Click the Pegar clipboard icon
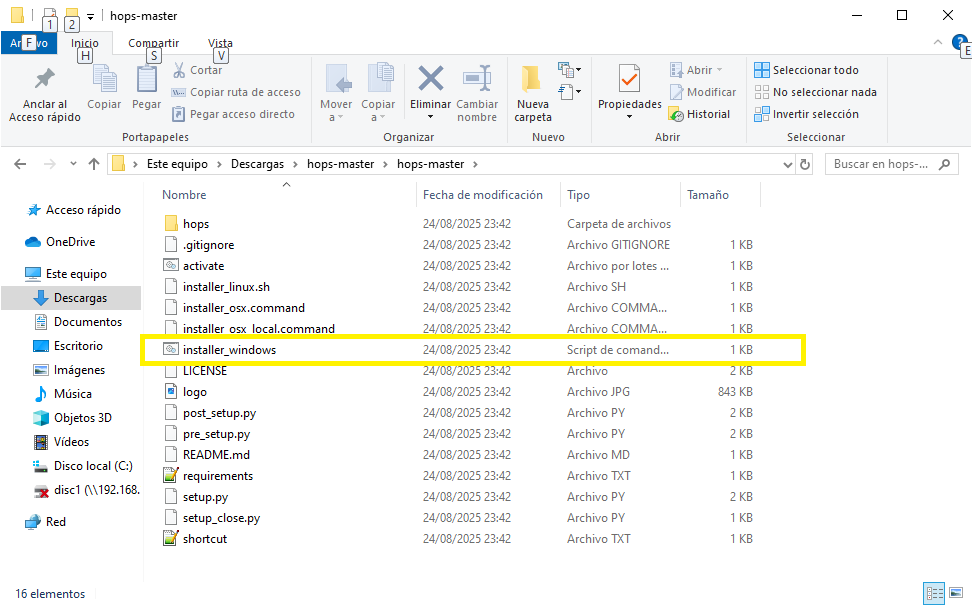 pos(146,87)
